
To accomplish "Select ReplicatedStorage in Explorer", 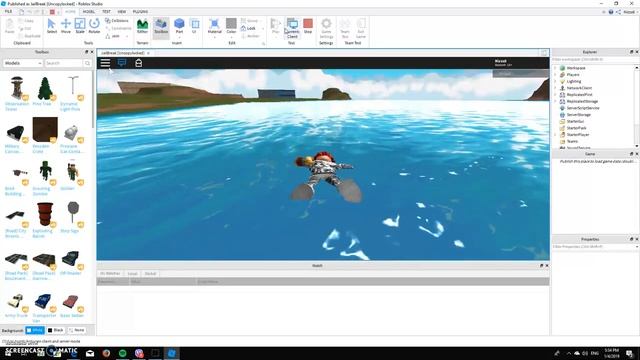I will coord(582,101).
